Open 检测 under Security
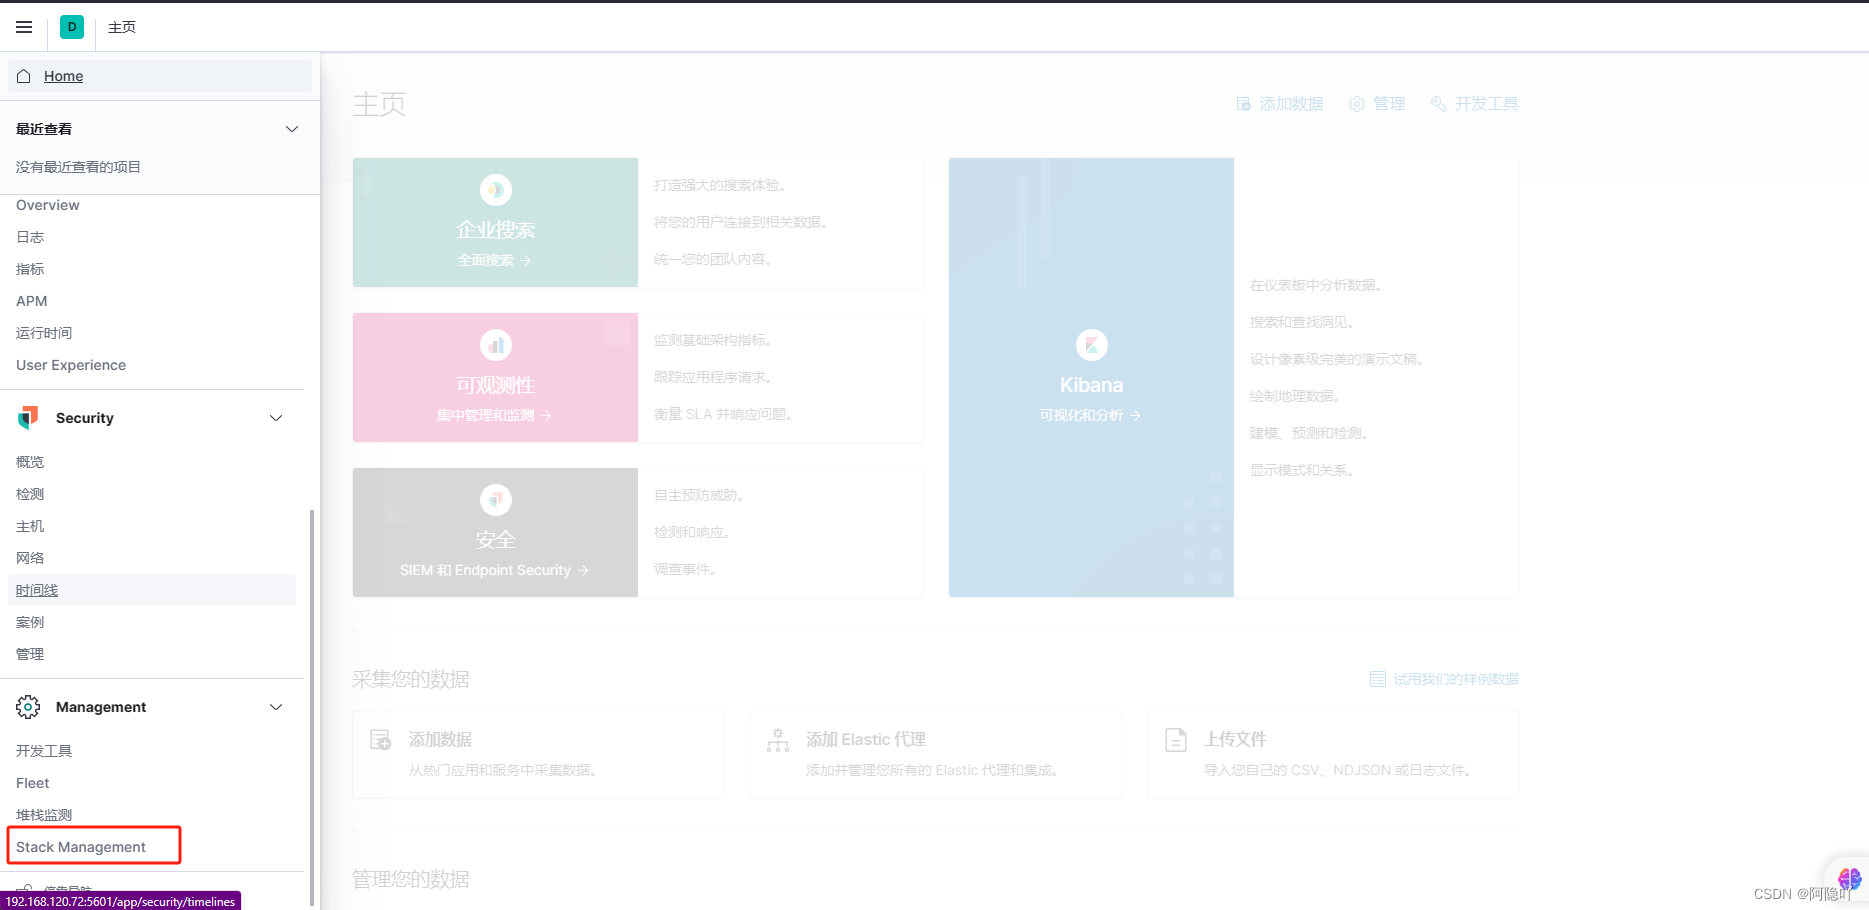This screenshot has height=910, width=1869. tap(30, 494)
